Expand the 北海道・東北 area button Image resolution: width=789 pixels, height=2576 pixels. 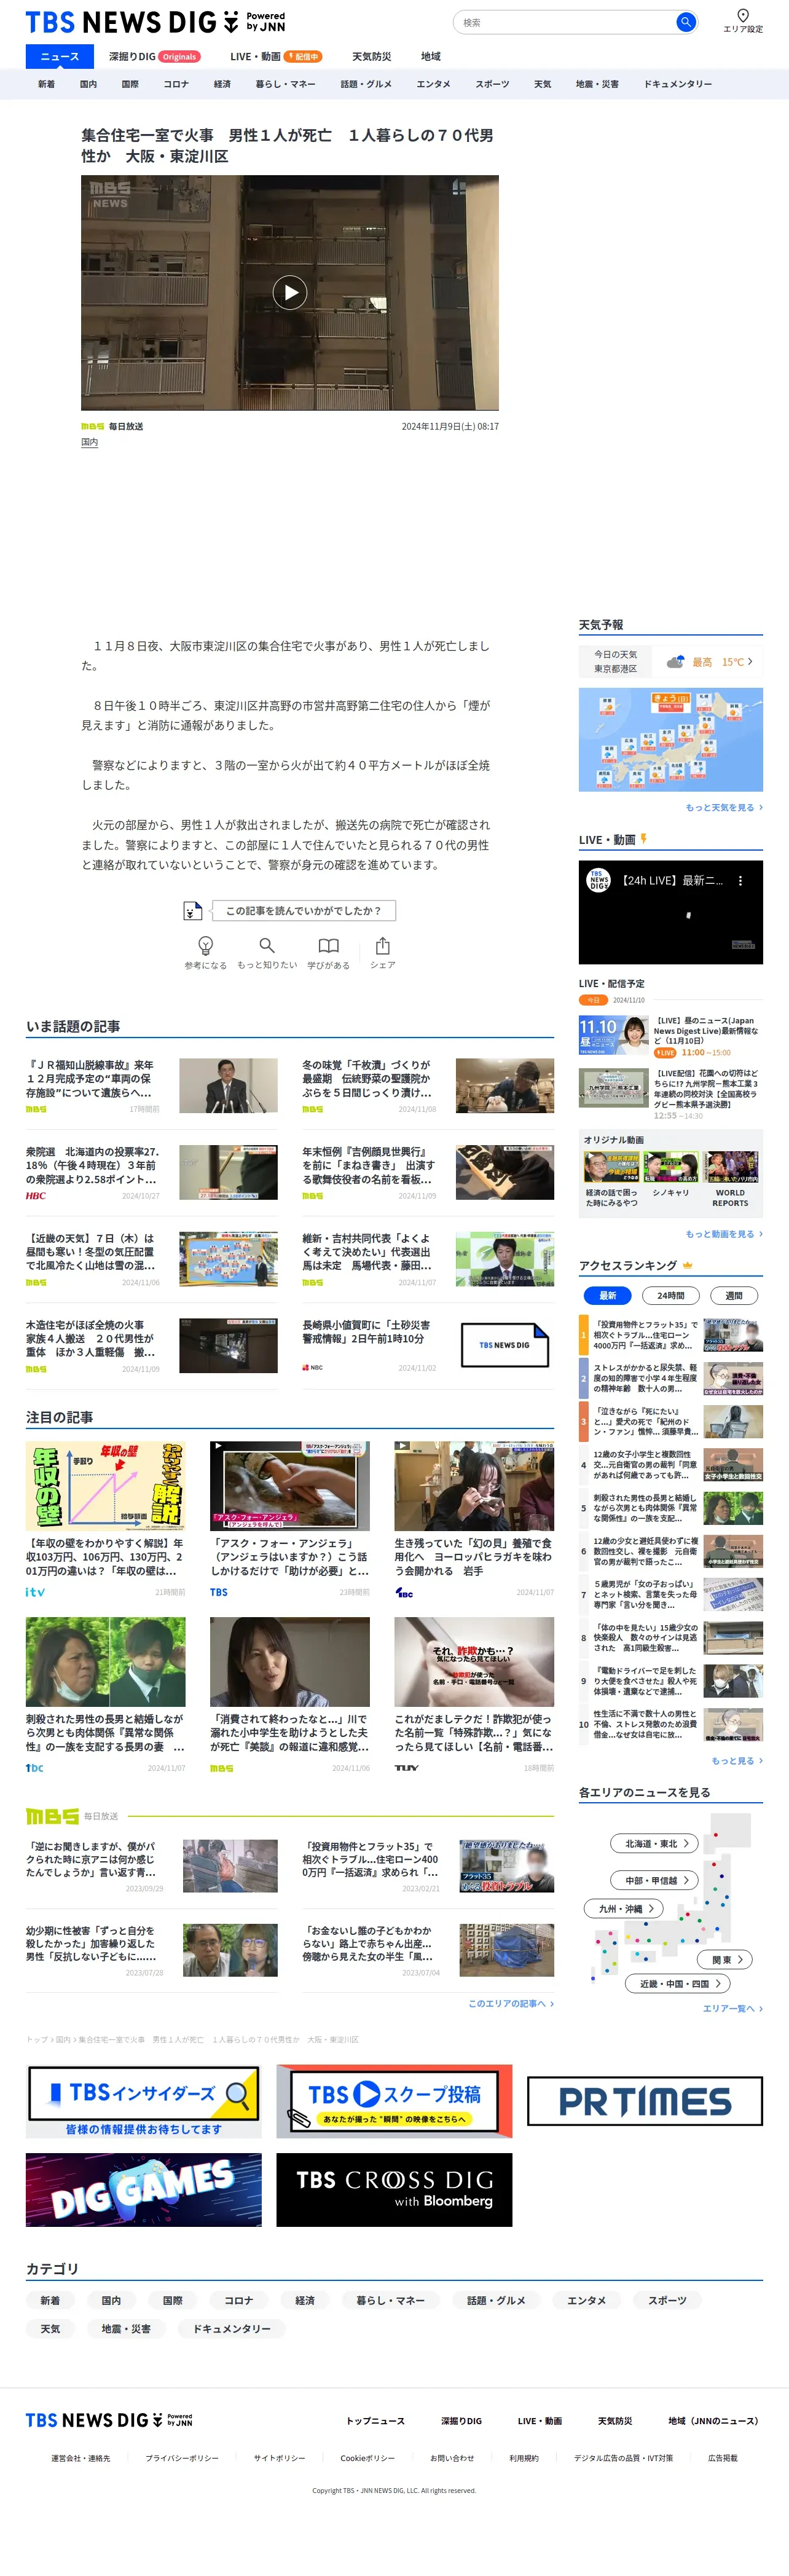[x=655, y=1843]
